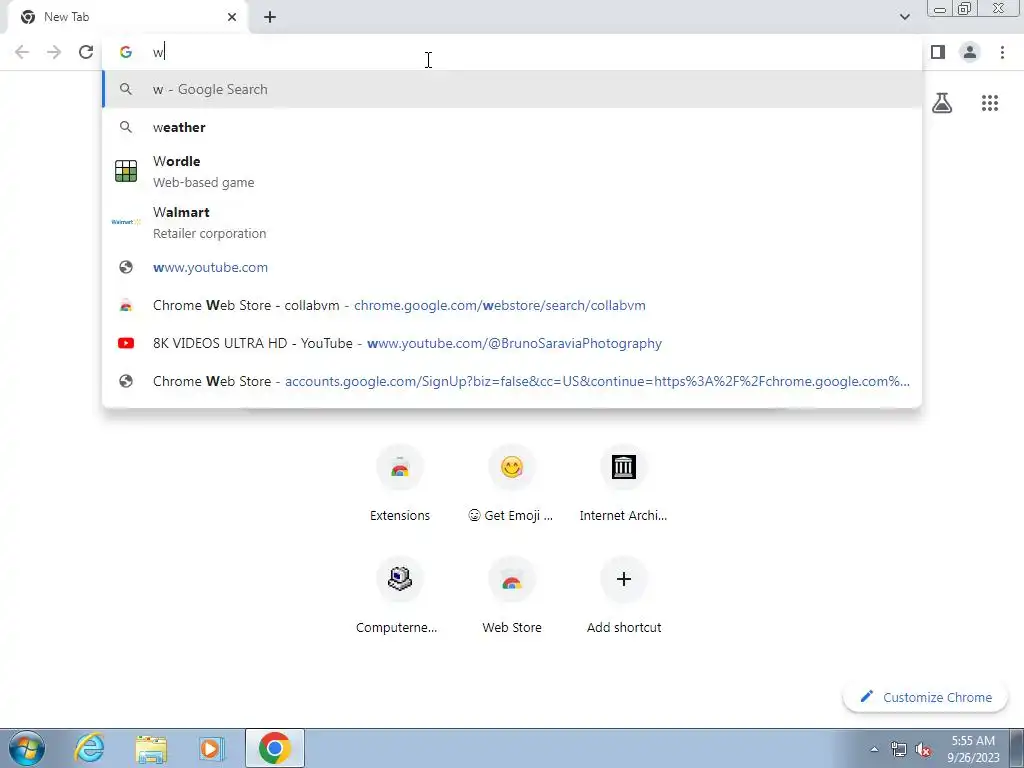Choose the 'weather' search suggestion
The width and height of the screenshot is (1024, 768).
click(x=512, y=127)
